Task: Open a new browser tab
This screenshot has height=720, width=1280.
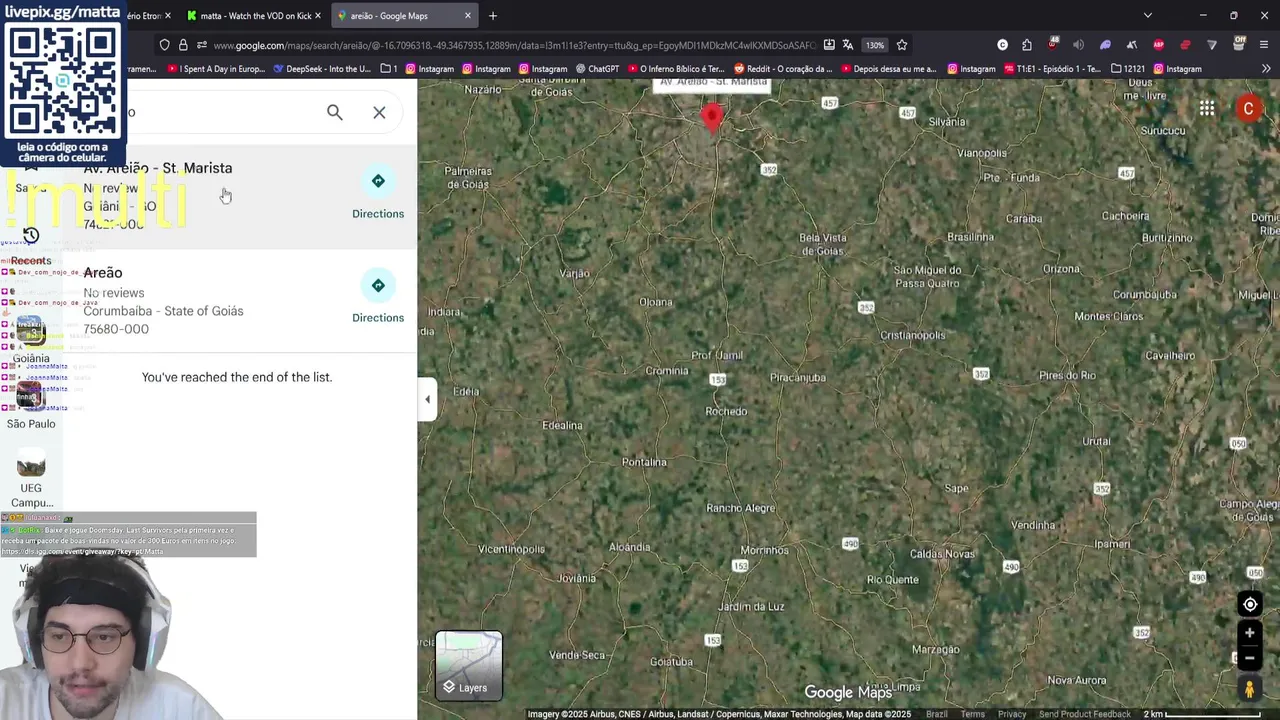Action: pyautogui.click(x=493, y=16)
